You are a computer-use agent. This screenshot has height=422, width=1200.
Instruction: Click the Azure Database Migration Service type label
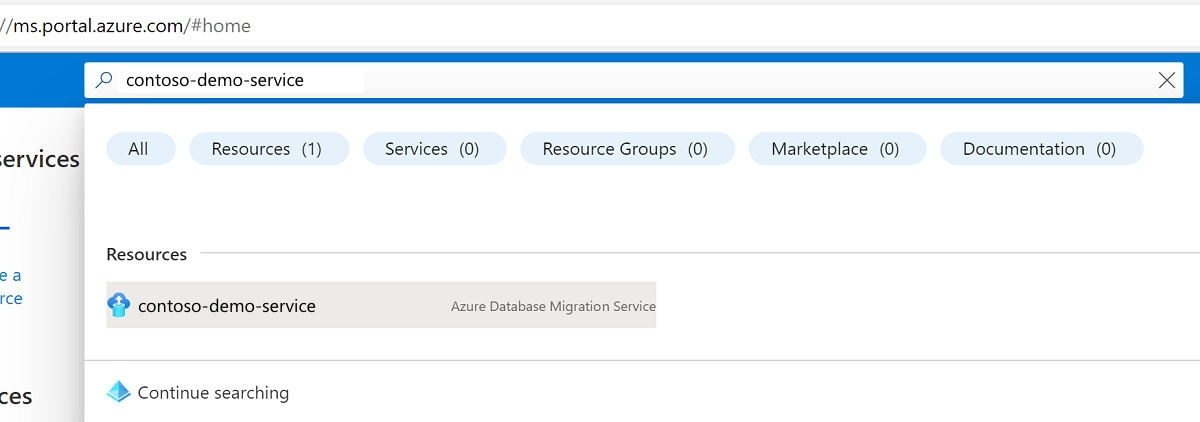553,306
